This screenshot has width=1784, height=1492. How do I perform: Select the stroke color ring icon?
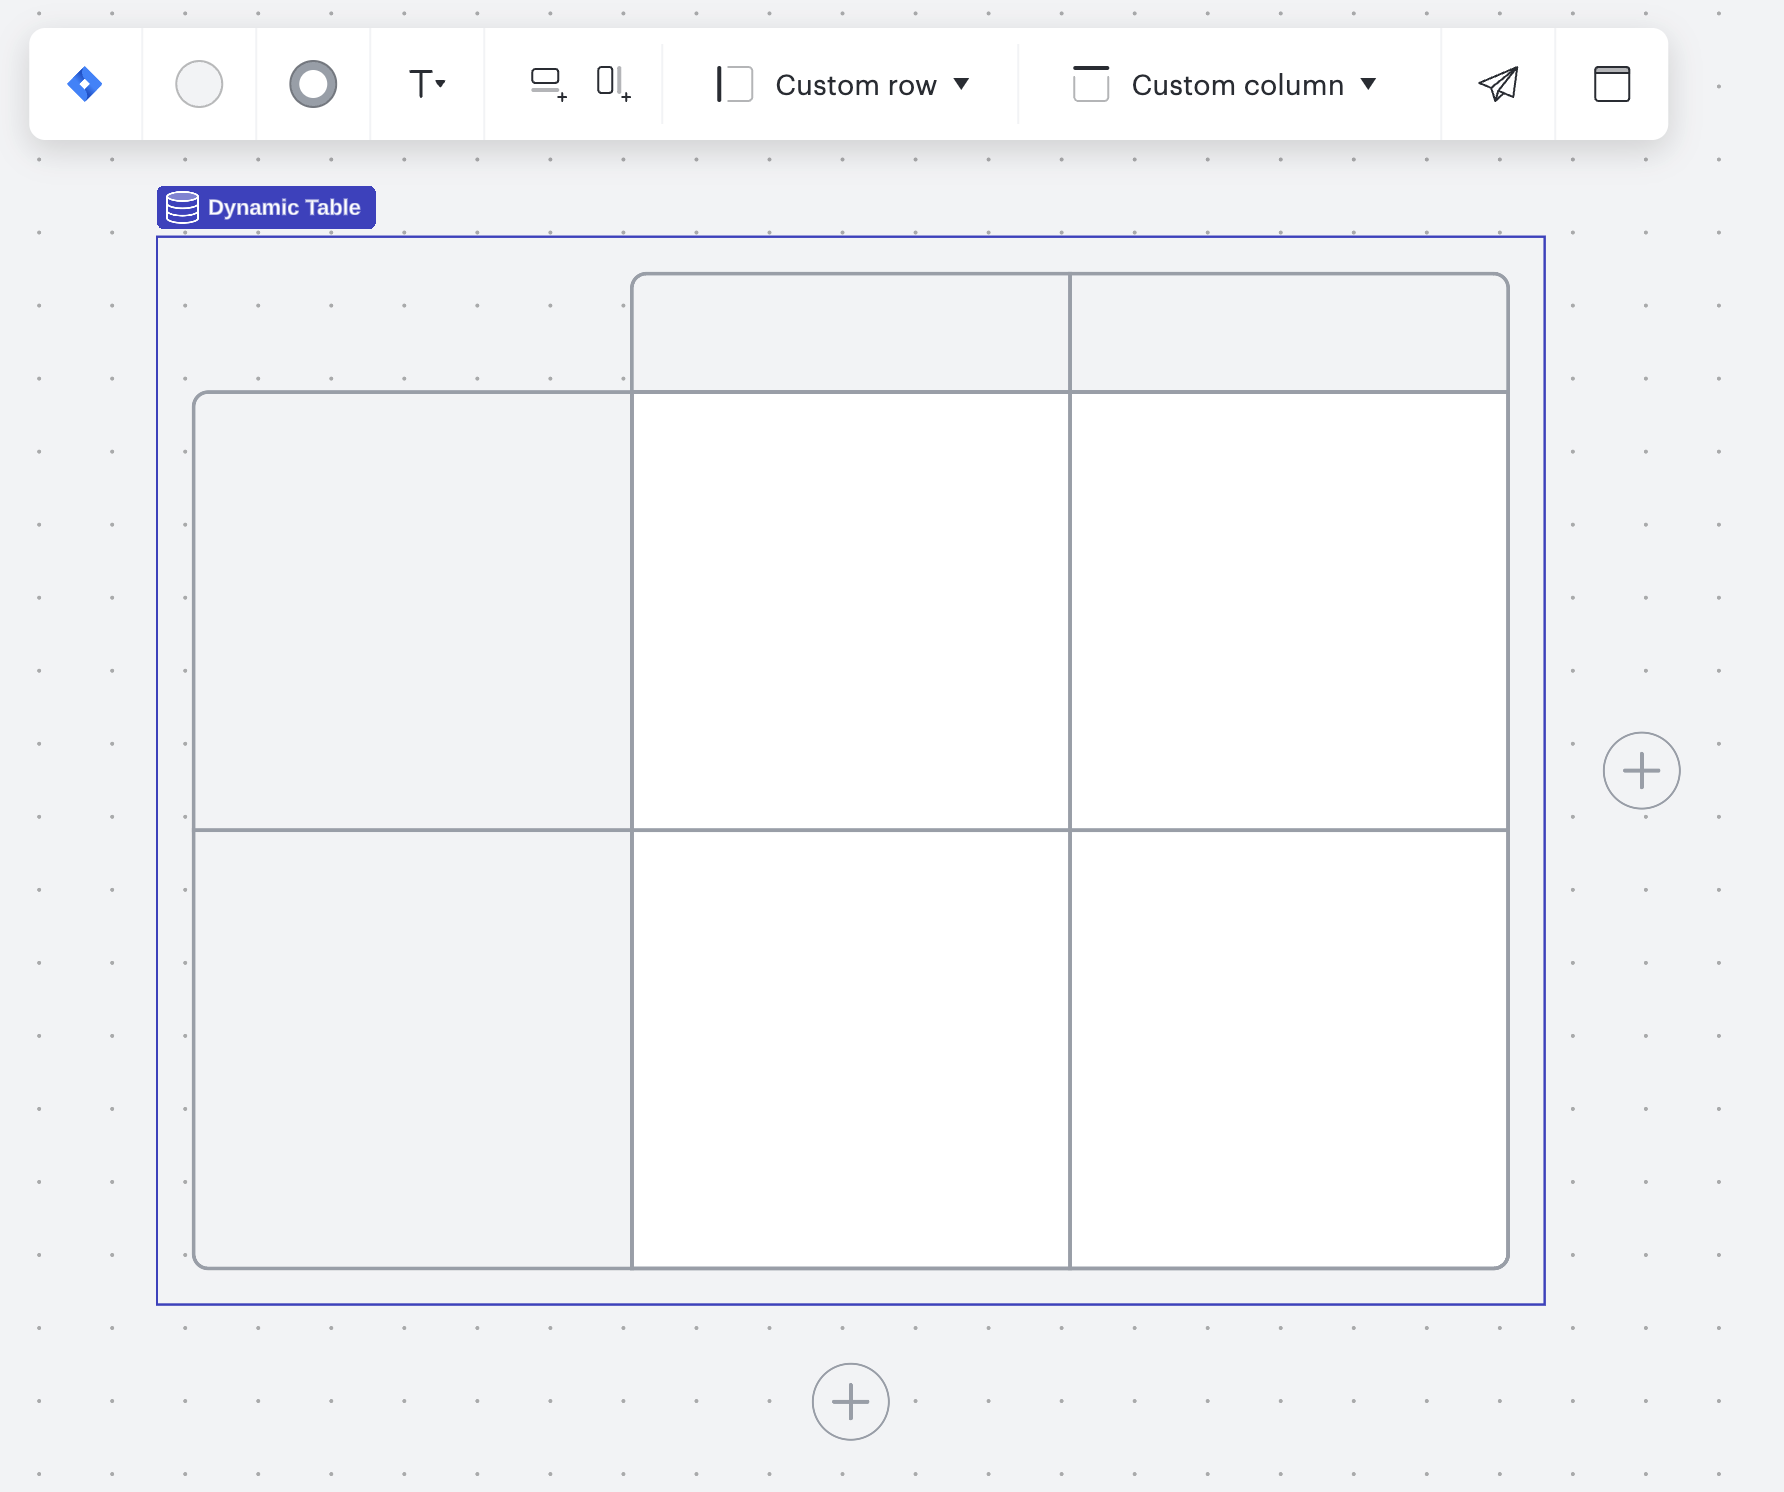point(313,84)
